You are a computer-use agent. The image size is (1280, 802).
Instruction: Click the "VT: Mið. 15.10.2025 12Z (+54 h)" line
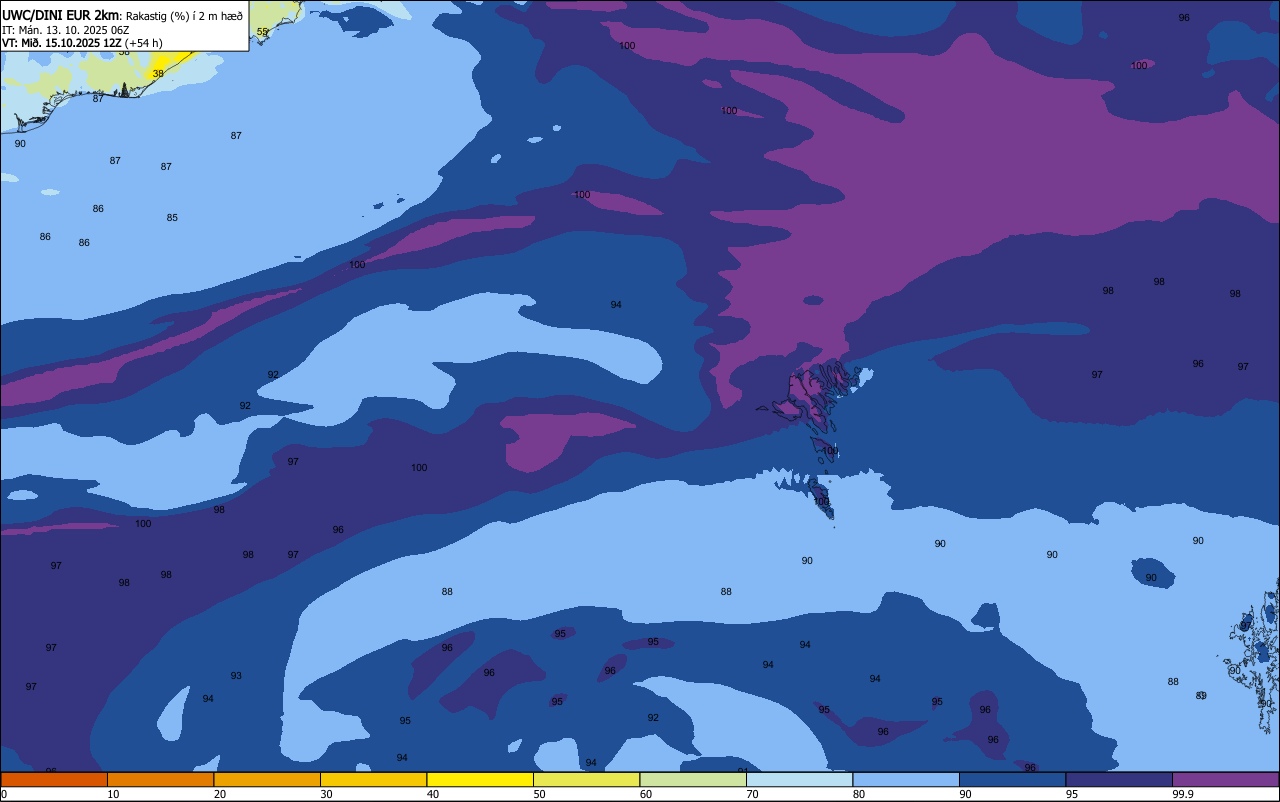pyautogui.click(x=82, y=43)
